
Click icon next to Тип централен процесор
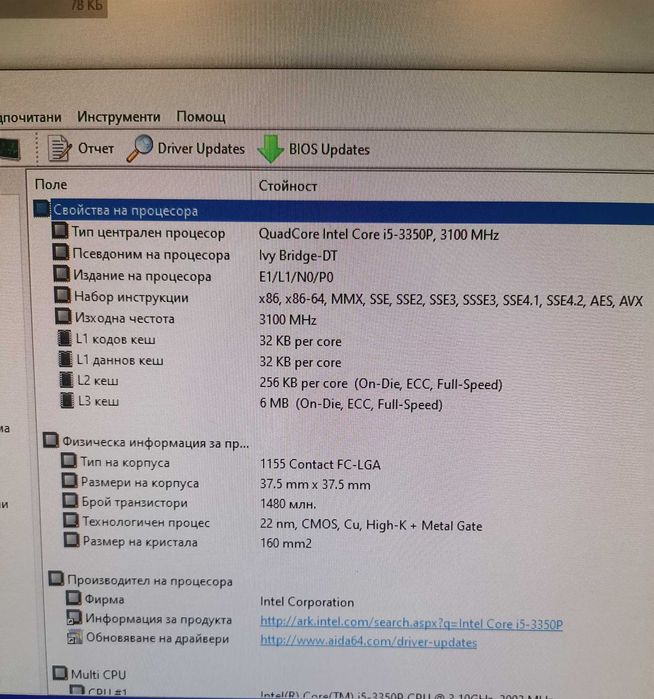point(60,231)
